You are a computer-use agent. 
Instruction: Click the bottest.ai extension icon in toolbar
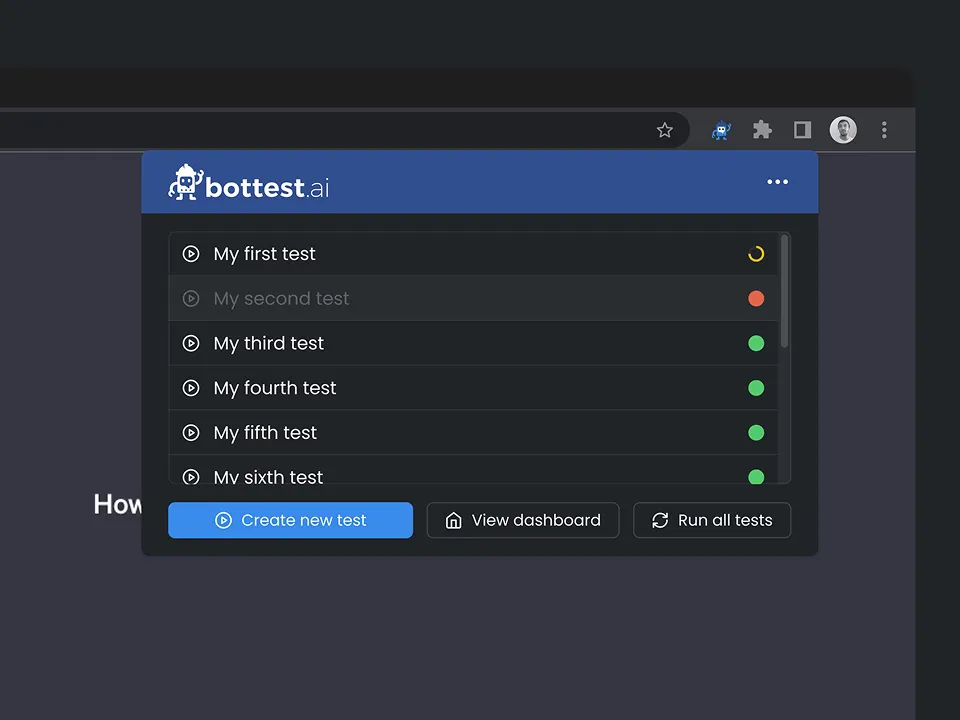tap(721, 130)
